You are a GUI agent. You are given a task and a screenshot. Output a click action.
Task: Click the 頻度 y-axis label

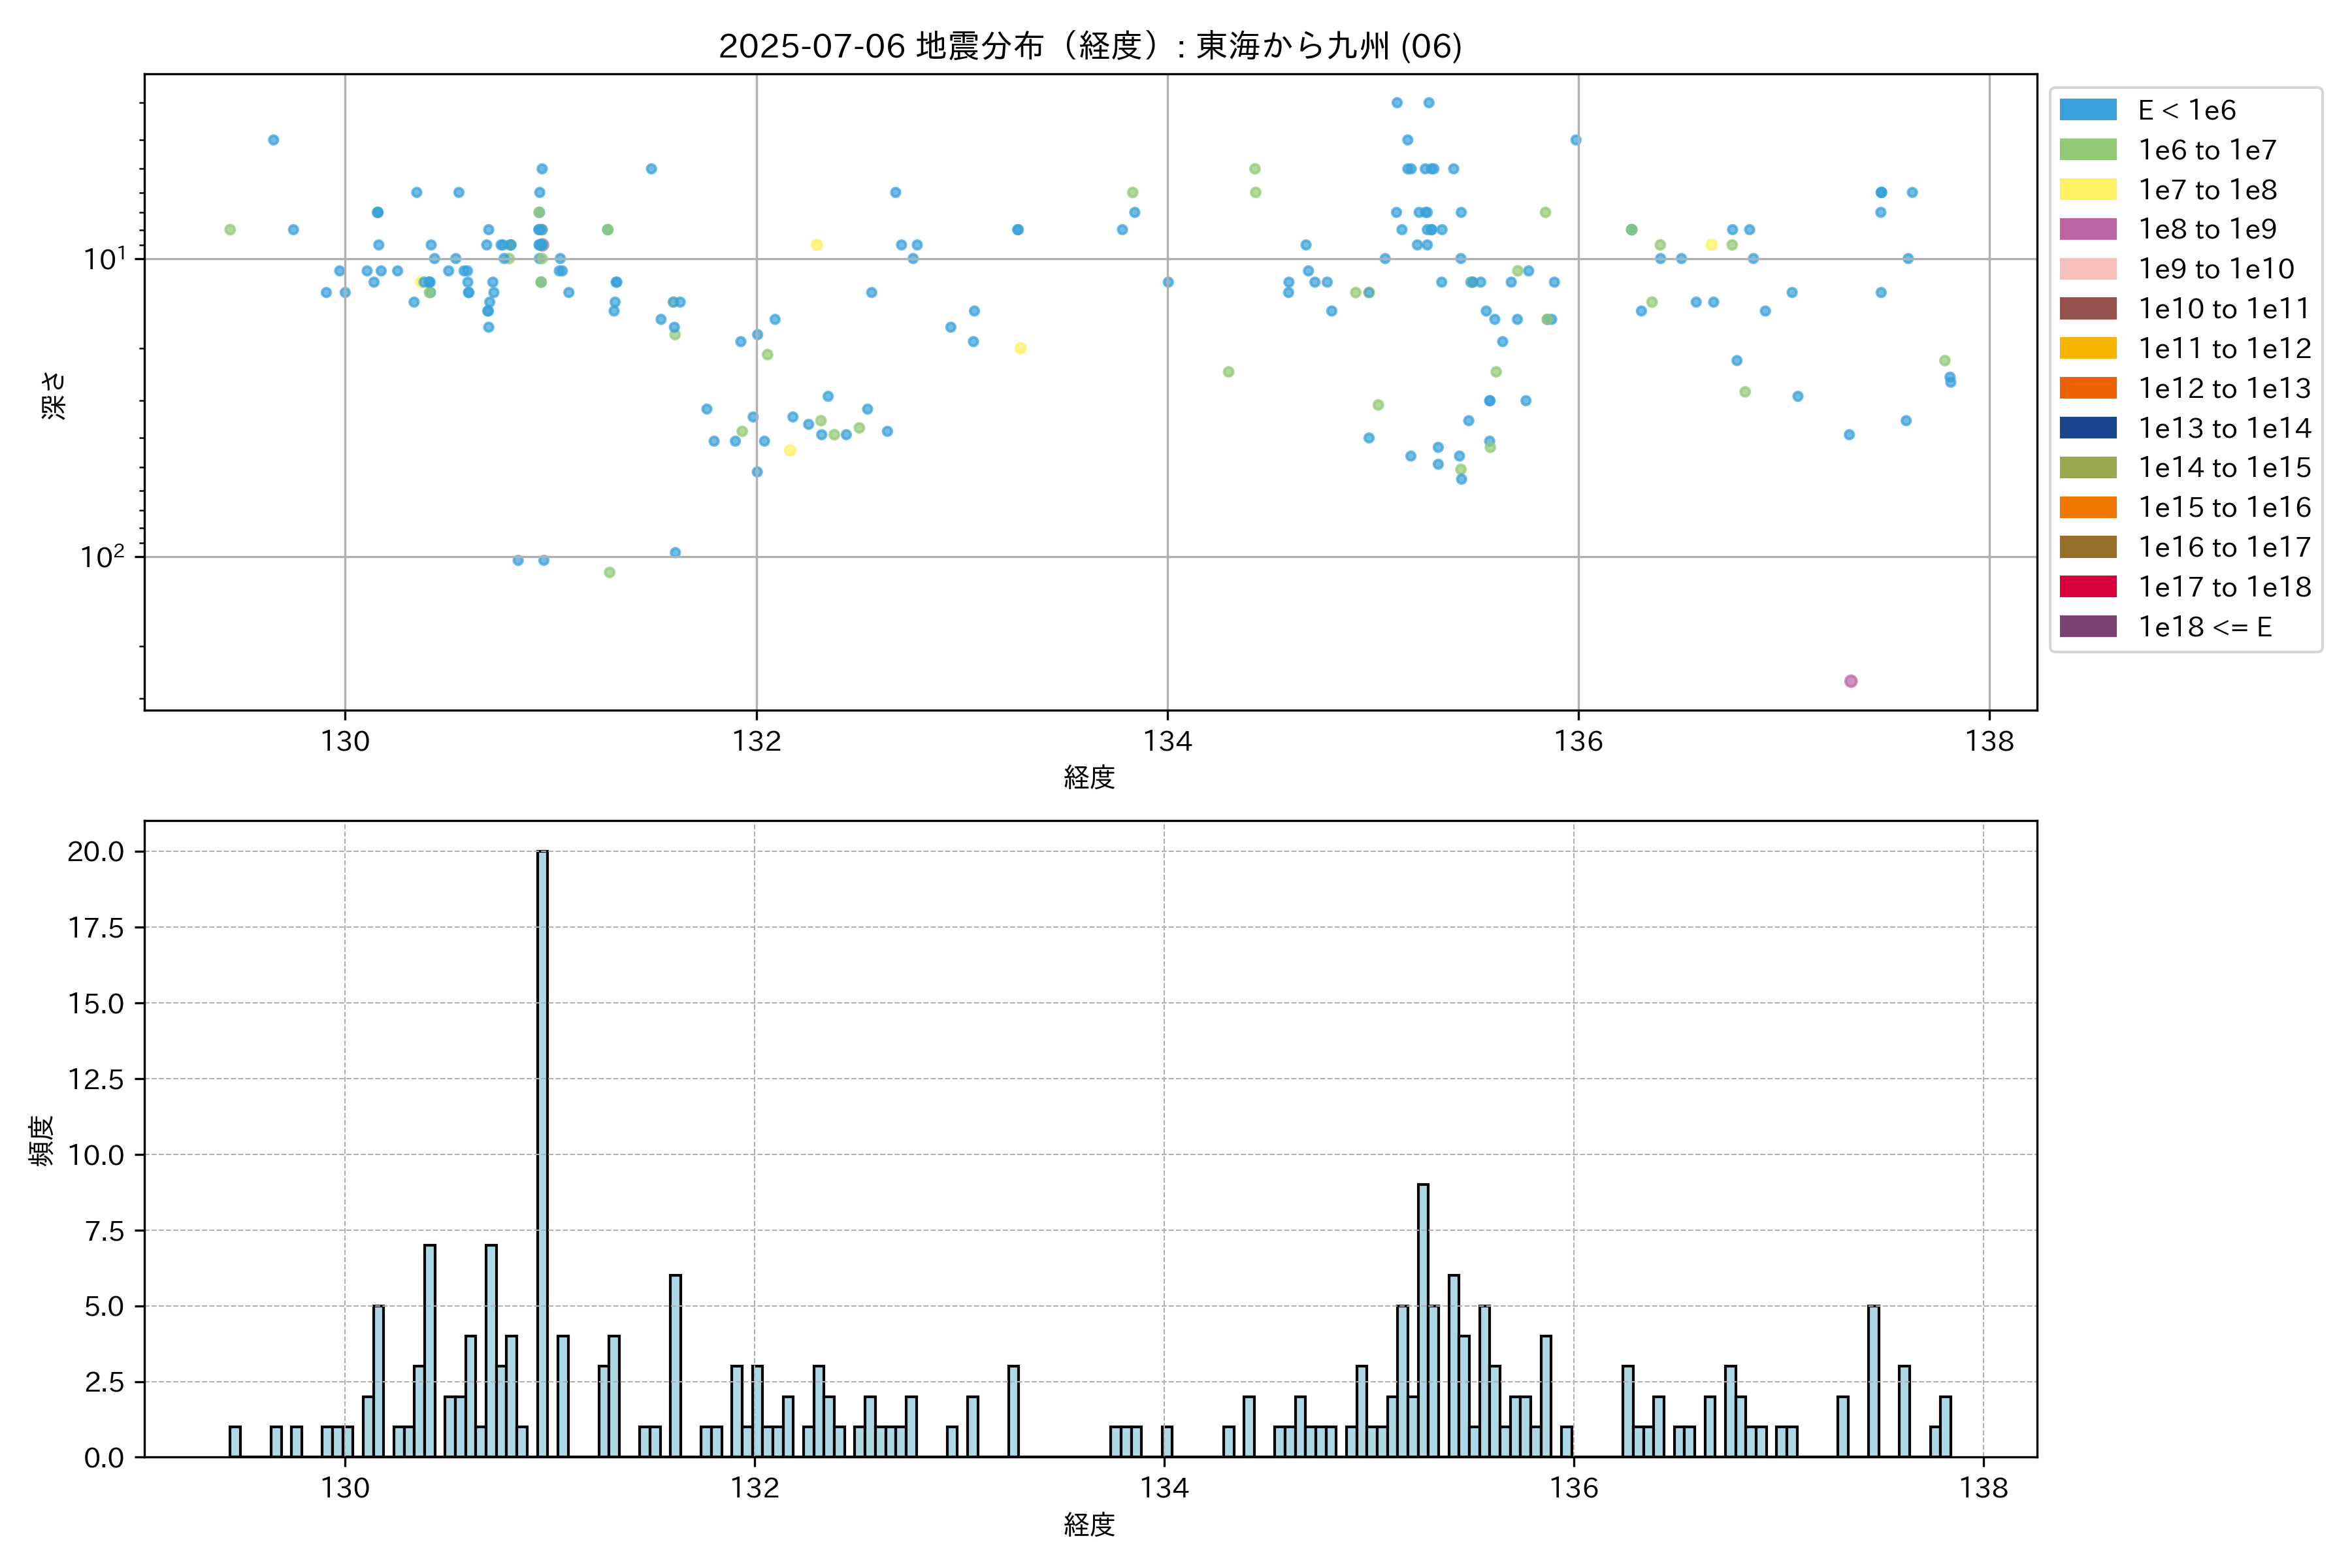41,1140
